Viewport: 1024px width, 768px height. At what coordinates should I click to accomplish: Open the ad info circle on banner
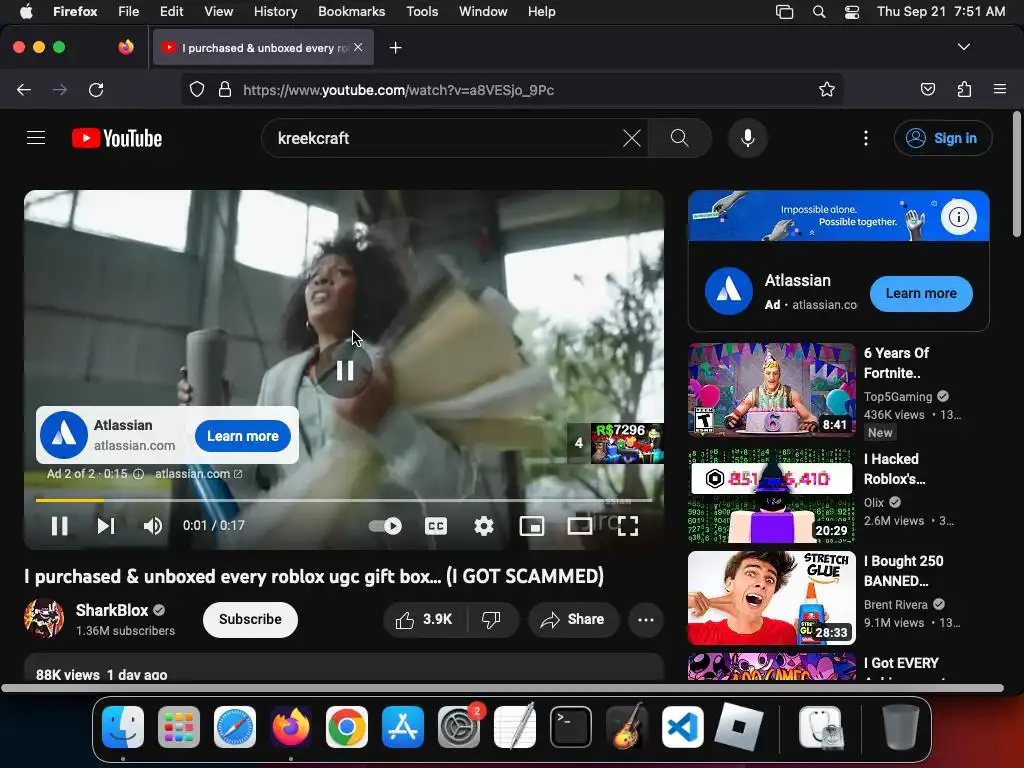click(959, 217)
